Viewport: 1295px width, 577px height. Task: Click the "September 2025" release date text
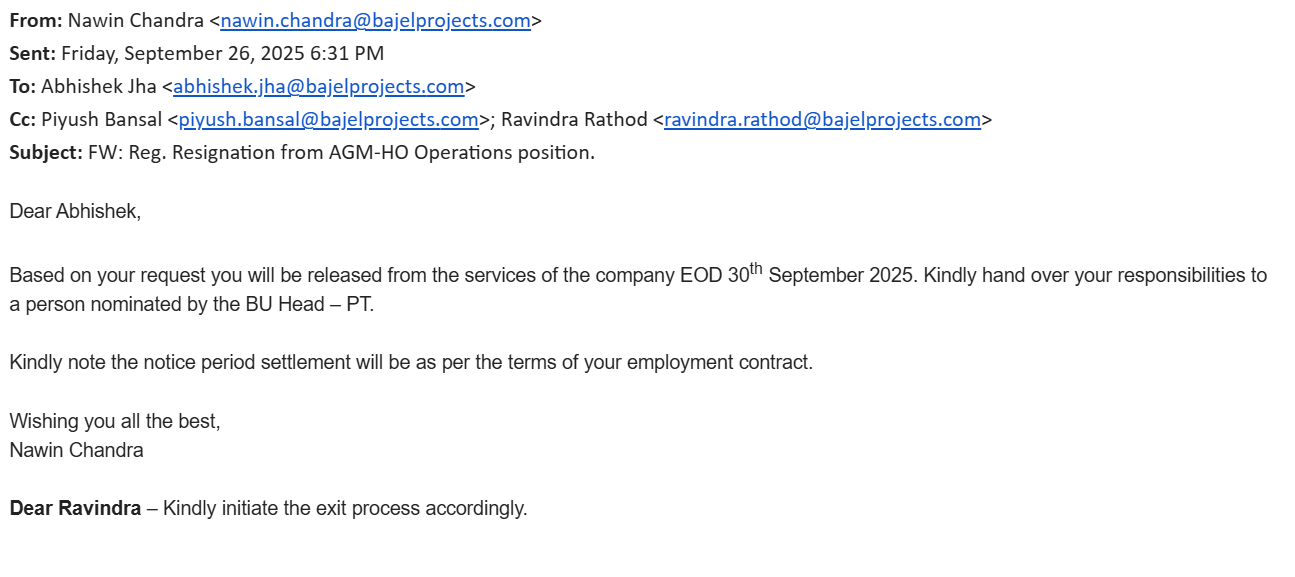click(x=840, y=275)
